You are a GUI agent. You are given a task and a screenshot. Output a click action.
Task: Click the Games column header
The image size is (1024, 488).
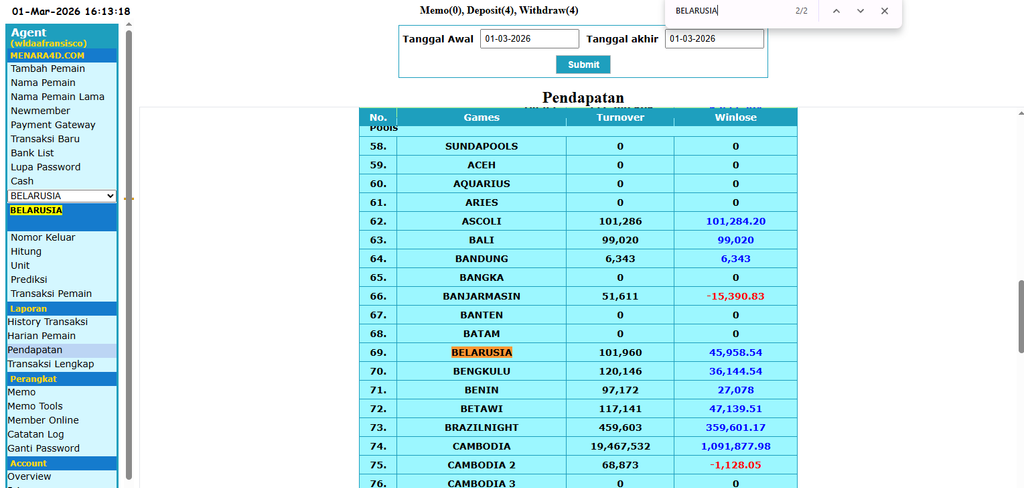point(481,118)
